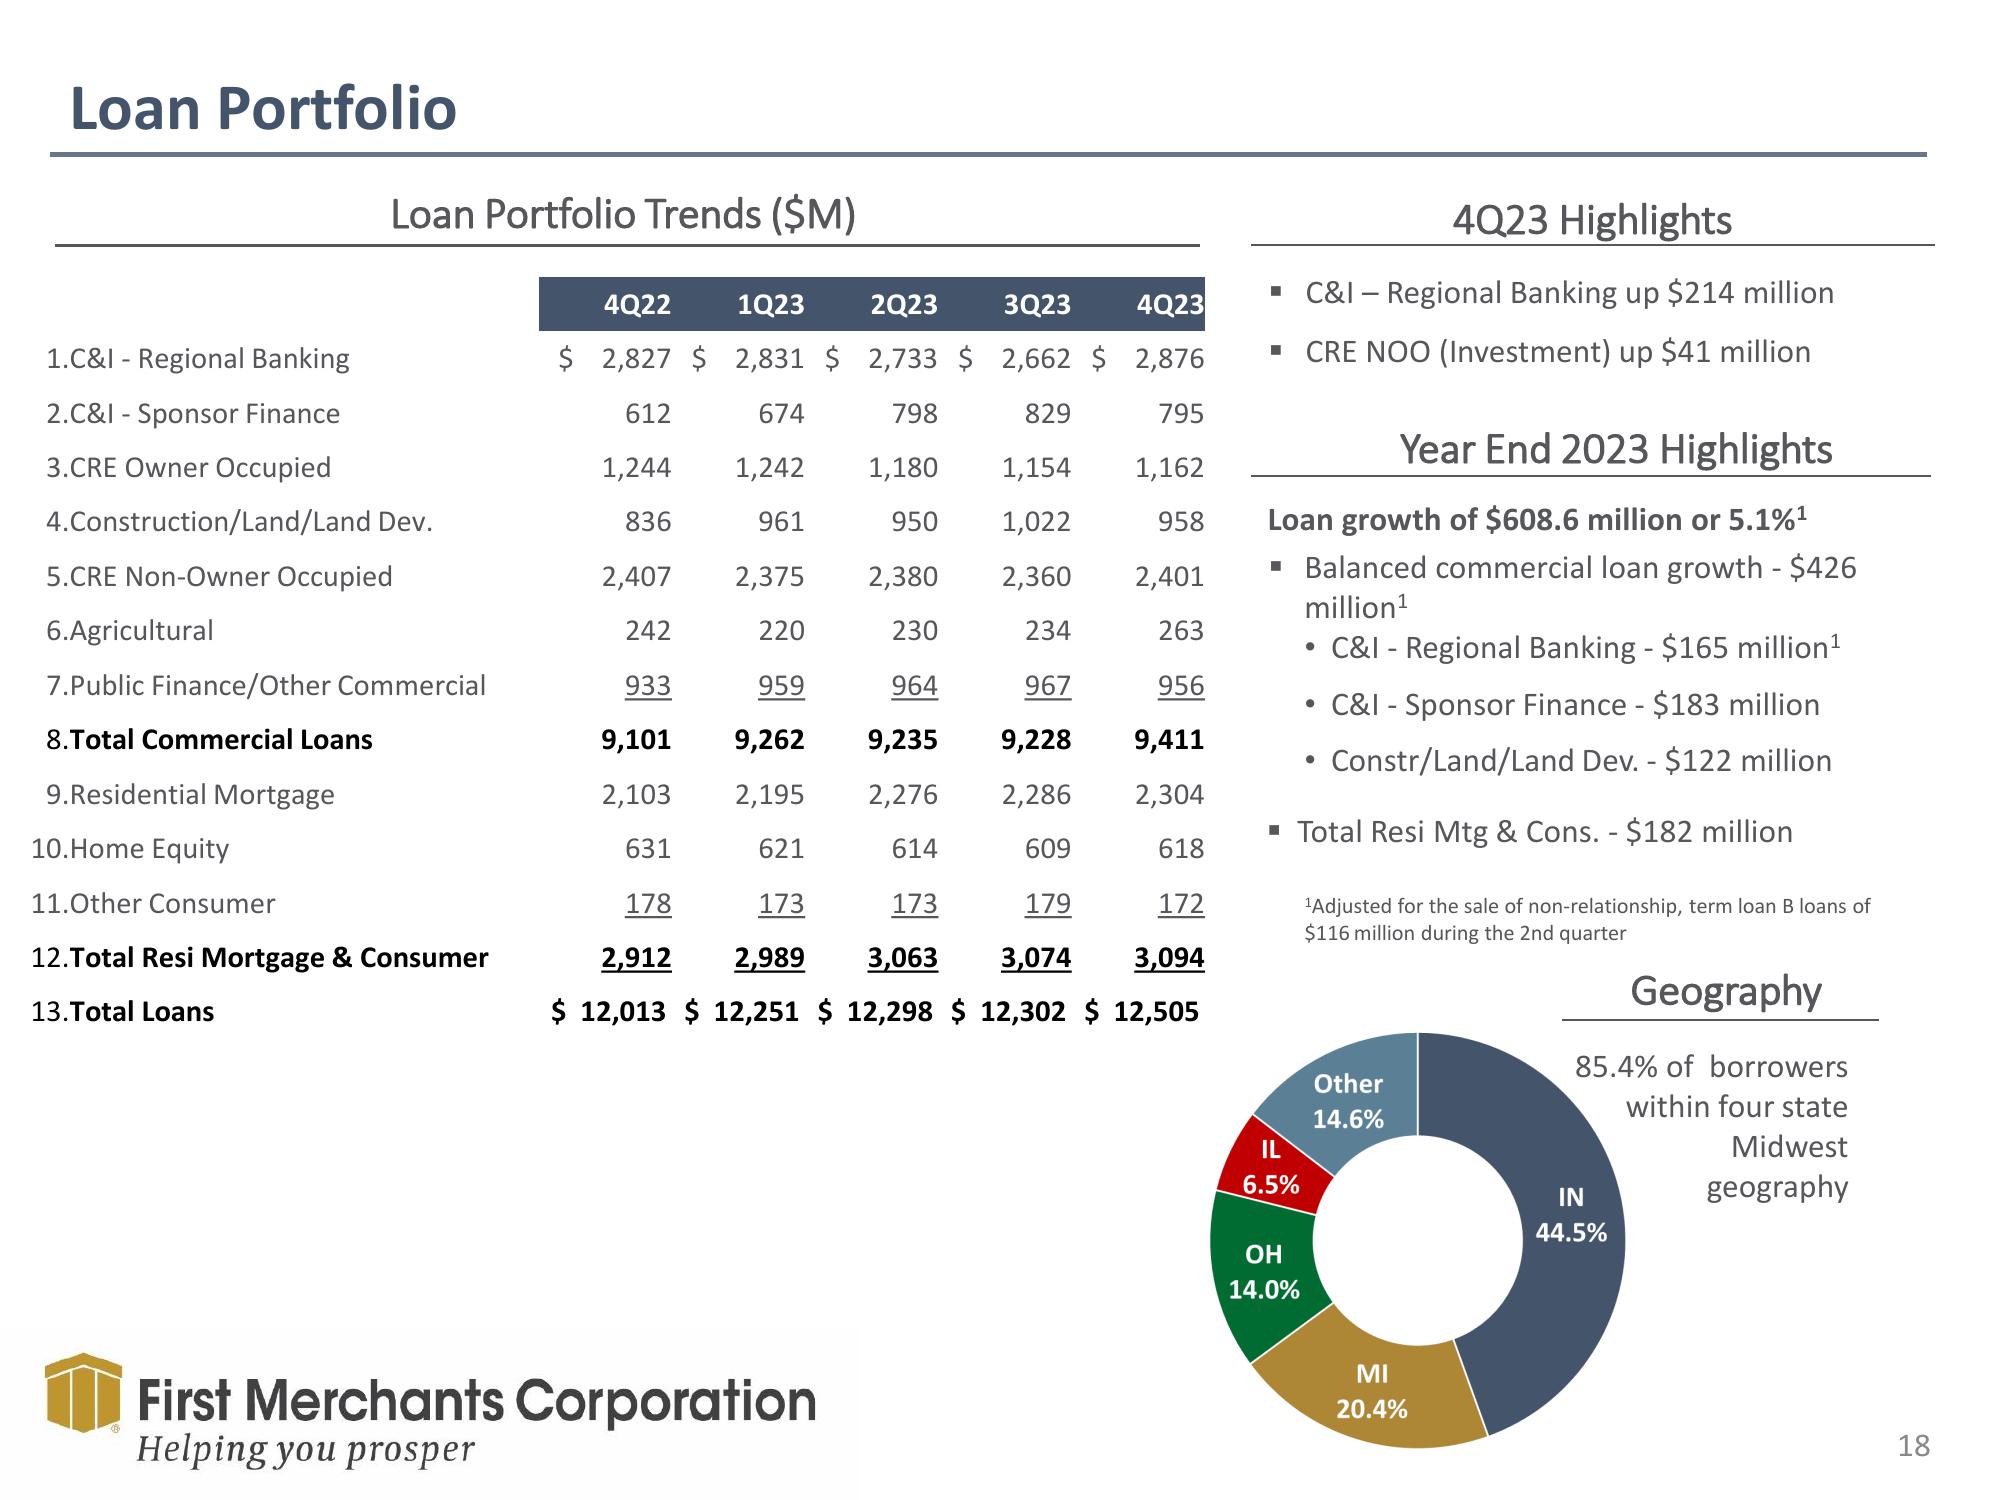The width and height of the screenshot is (2000, 1500).
Task: Click the $12,505 Total Loans value
Action: tap(1141, 1012)
